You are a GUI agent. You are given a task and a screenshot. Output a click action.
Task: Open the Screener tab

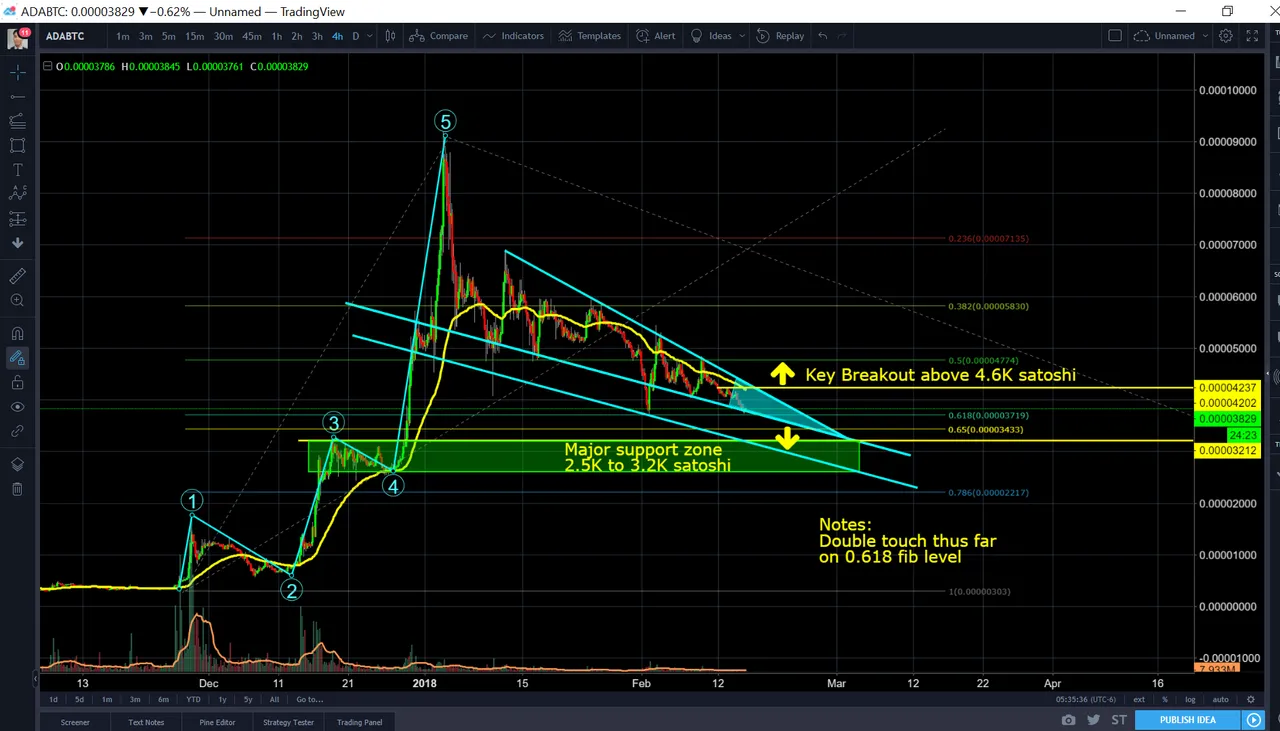75,722
